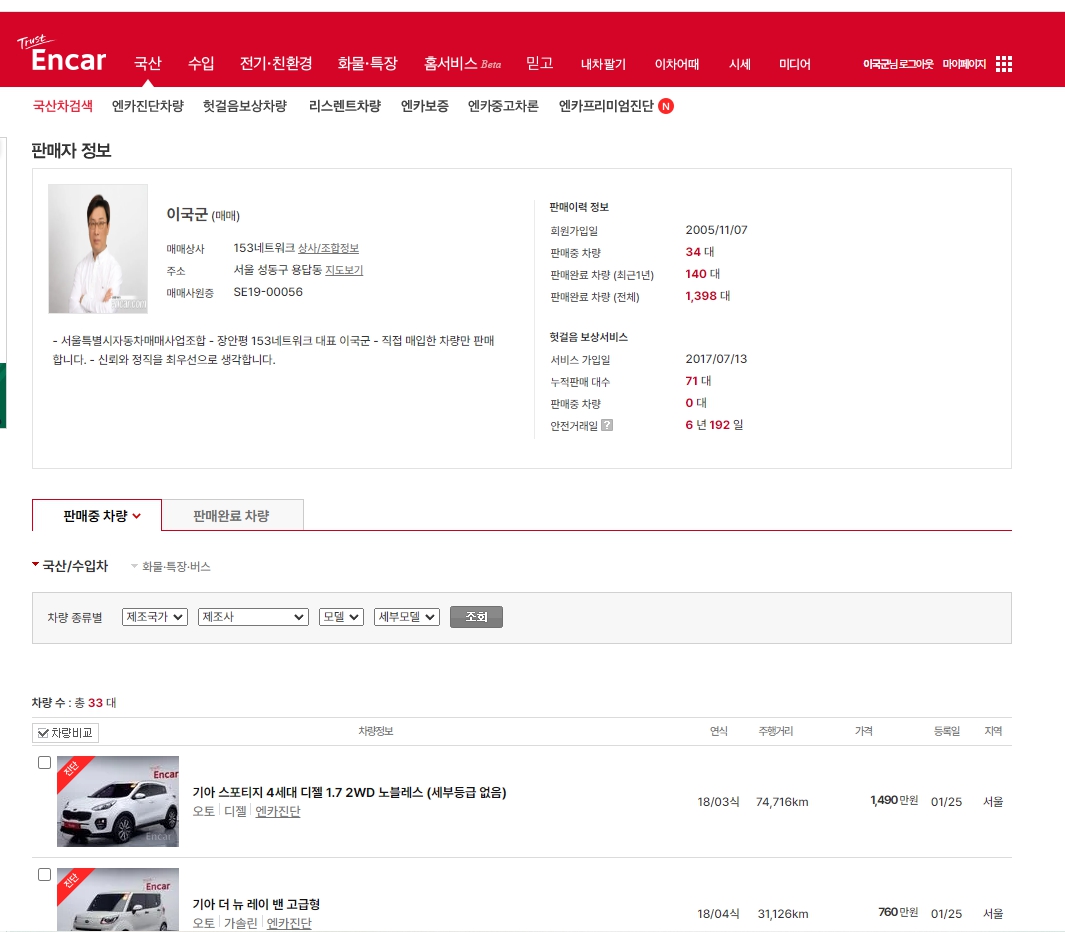Check the 더 뉴 레이 밴 row checkbox
1065x932 pixels.
(45, 875)
